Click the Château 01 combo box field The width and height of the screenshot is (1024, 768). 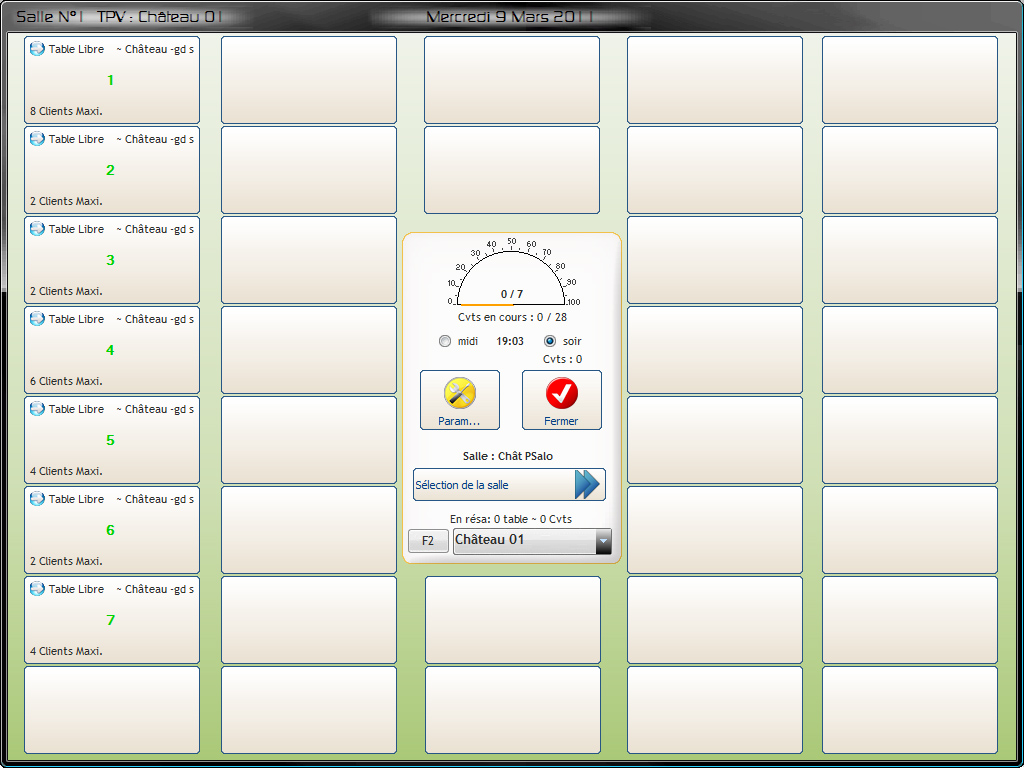(532, 541)
